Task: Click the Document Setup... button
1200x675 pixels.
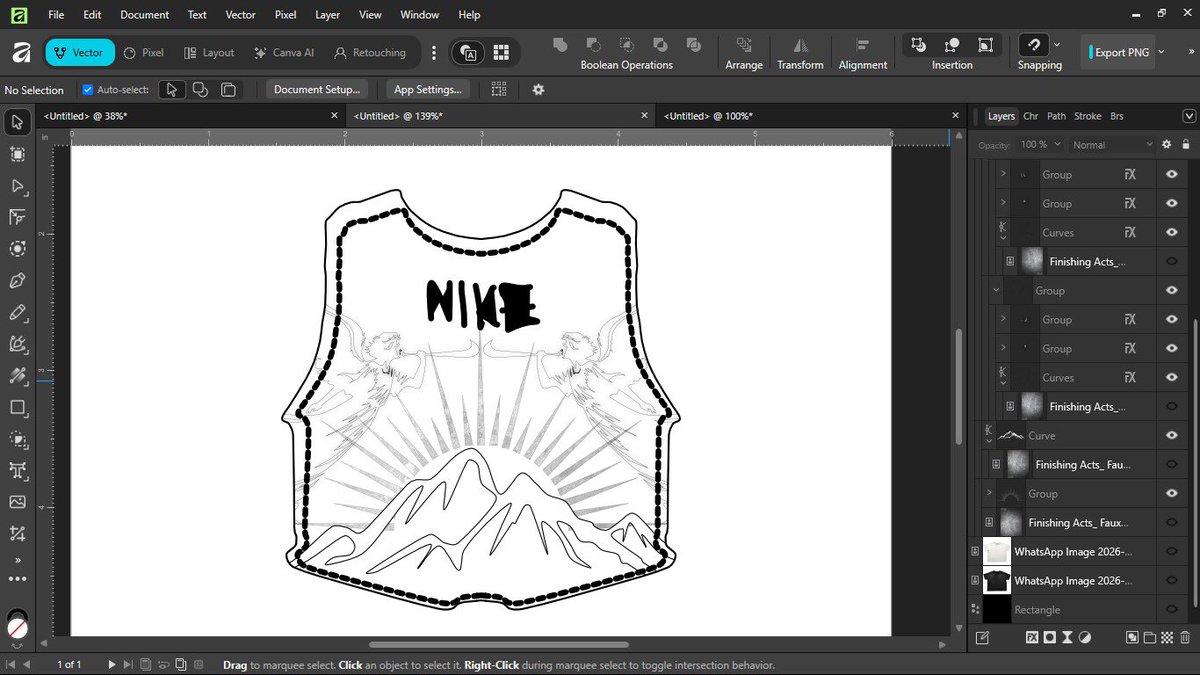Action: 317,89
